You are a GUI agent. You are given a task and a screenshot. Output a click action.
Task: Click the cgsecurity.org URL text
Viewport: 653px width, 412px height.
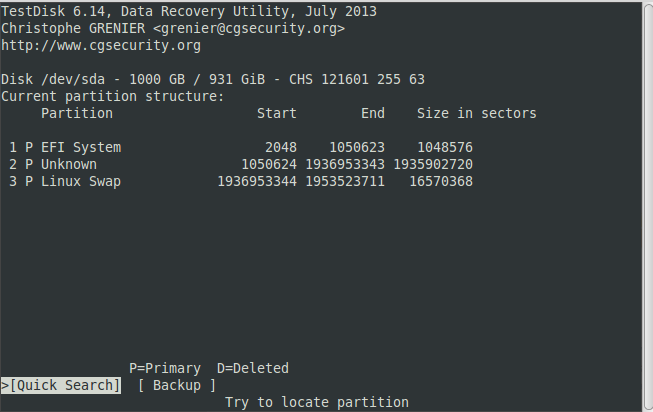(x=101, y=45)
